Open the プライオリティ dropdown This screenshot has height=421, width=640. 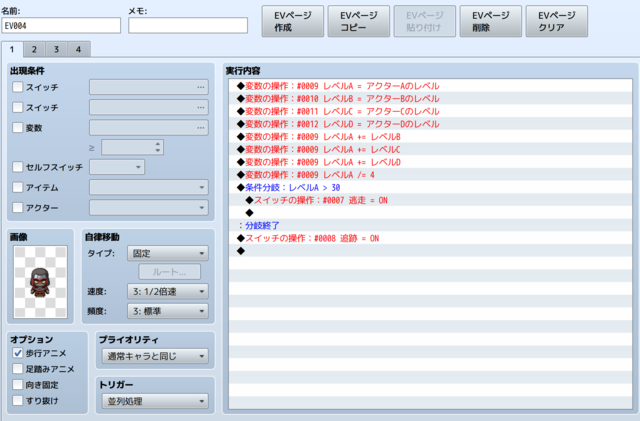click(x=154, y=356)
